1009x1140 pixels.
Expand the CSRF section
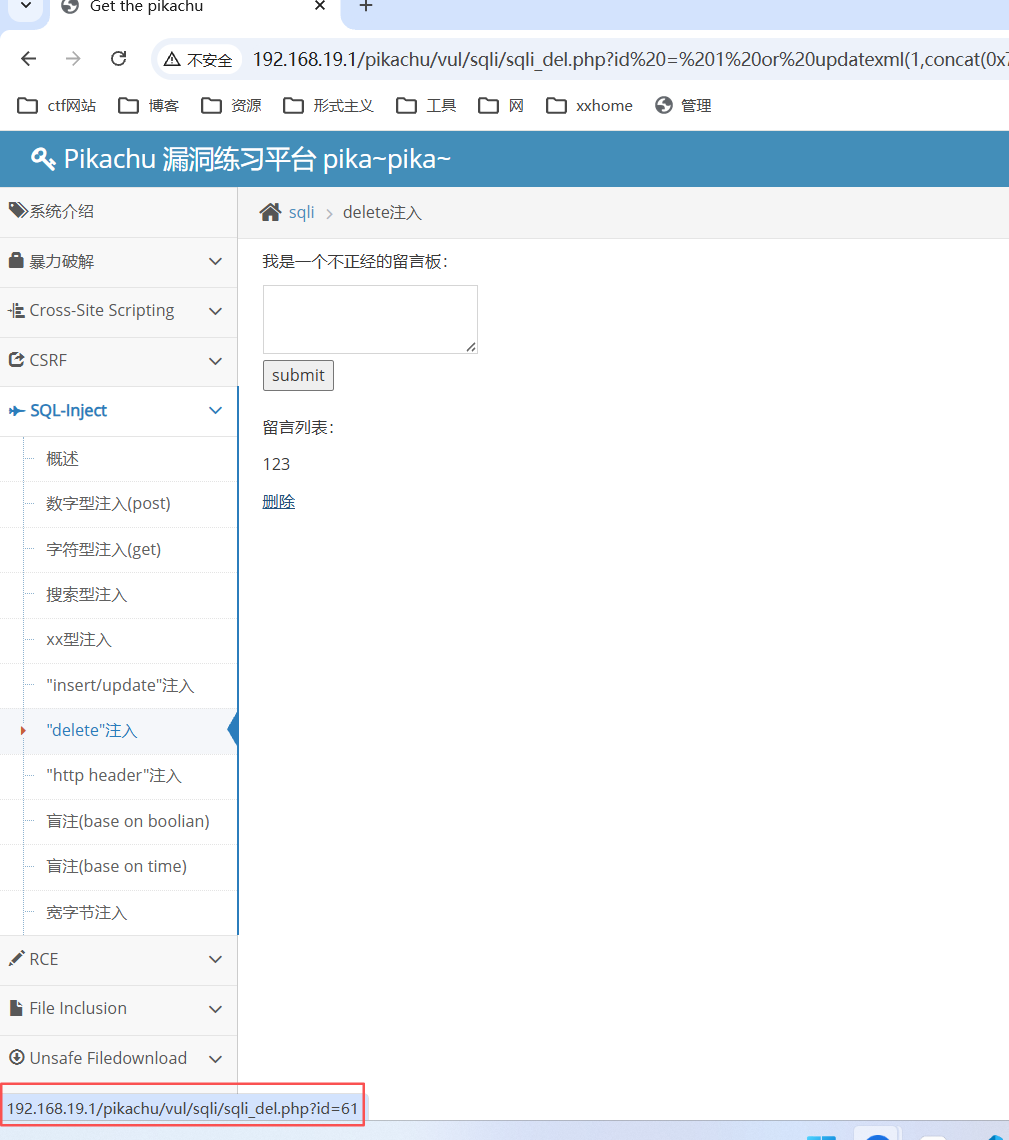(x=118, y=361)
